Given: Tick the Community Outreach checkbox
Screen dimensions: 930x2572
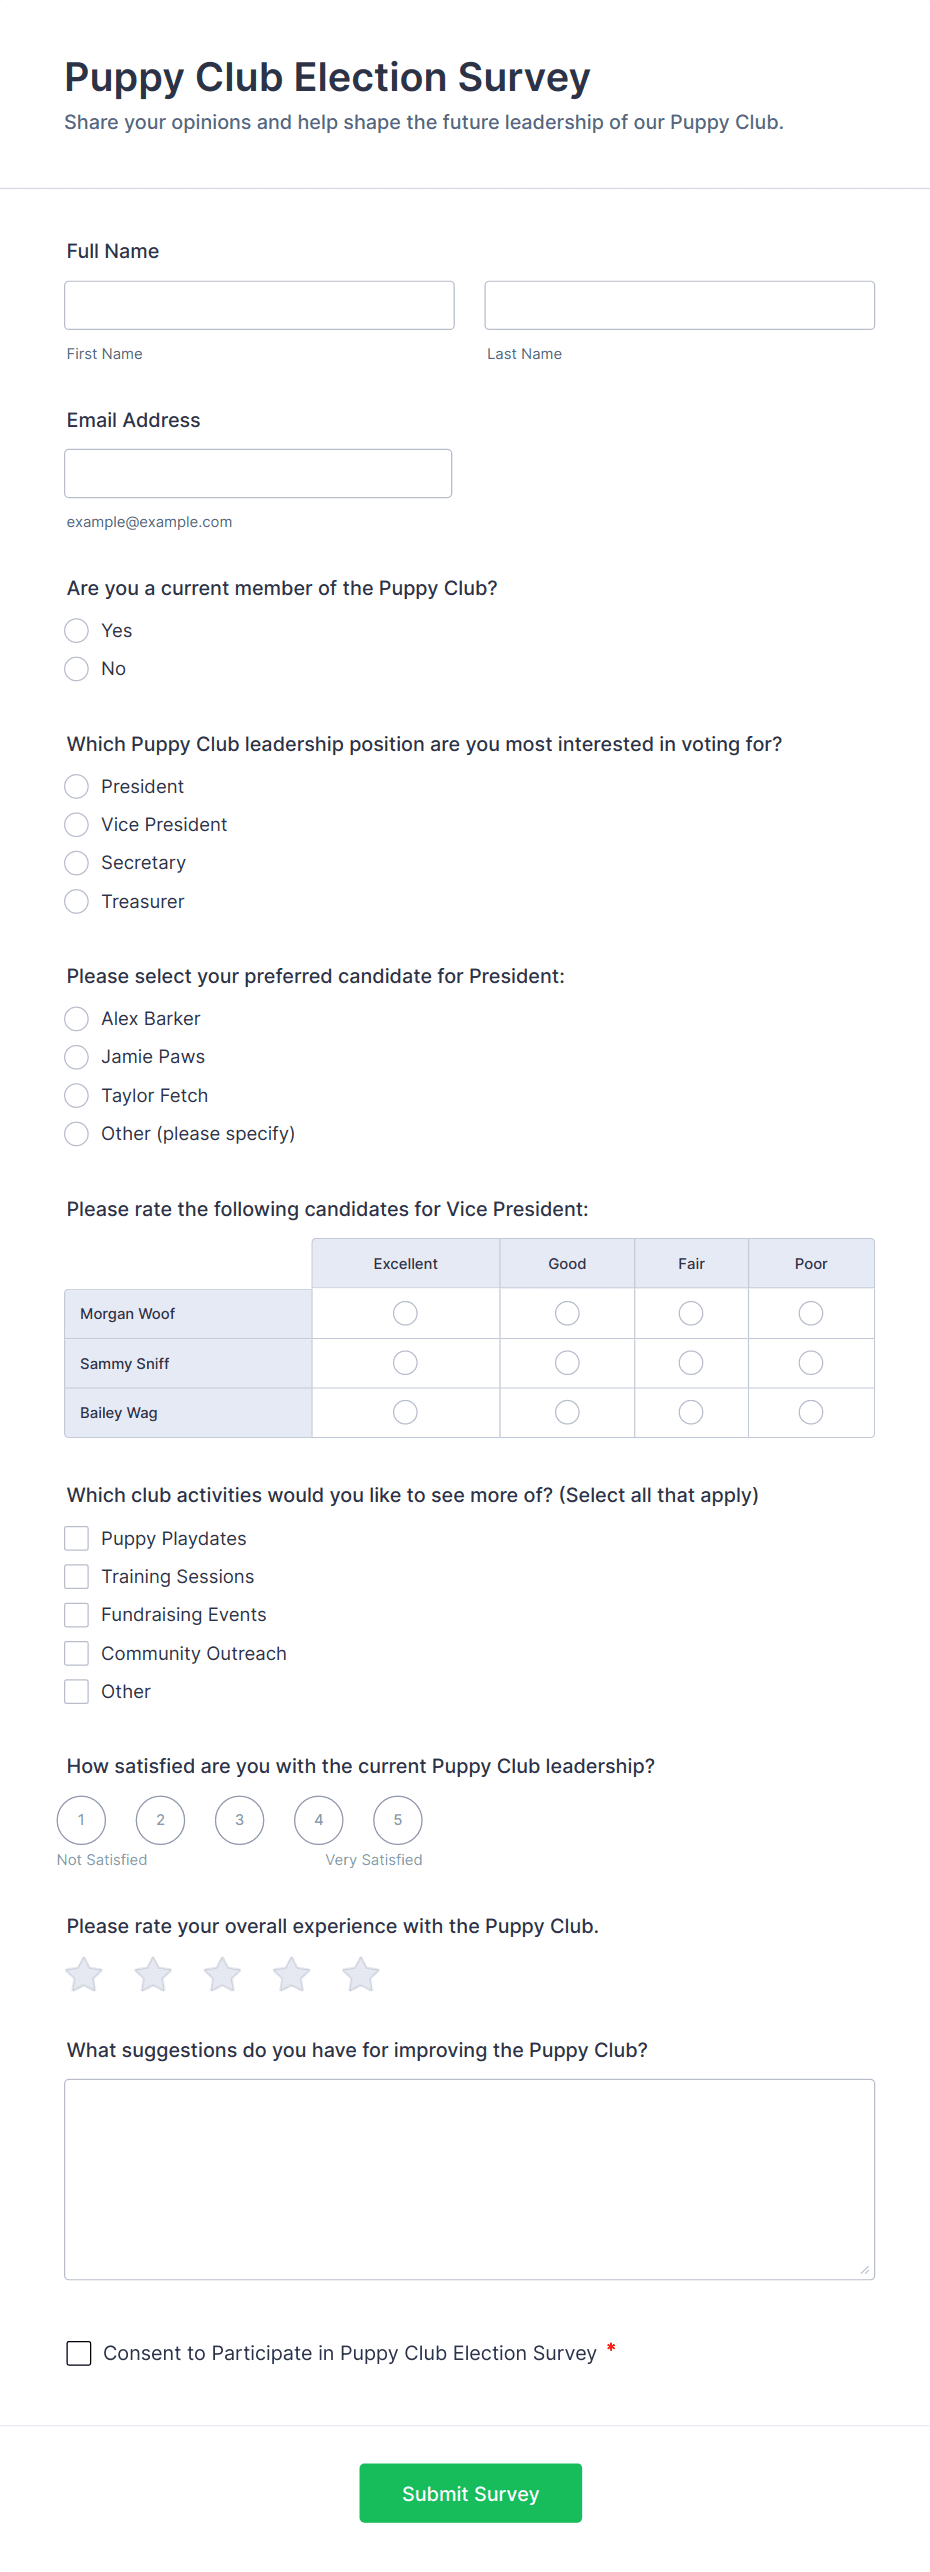Looking at the screenshot, I should (x=77, y=1653).
